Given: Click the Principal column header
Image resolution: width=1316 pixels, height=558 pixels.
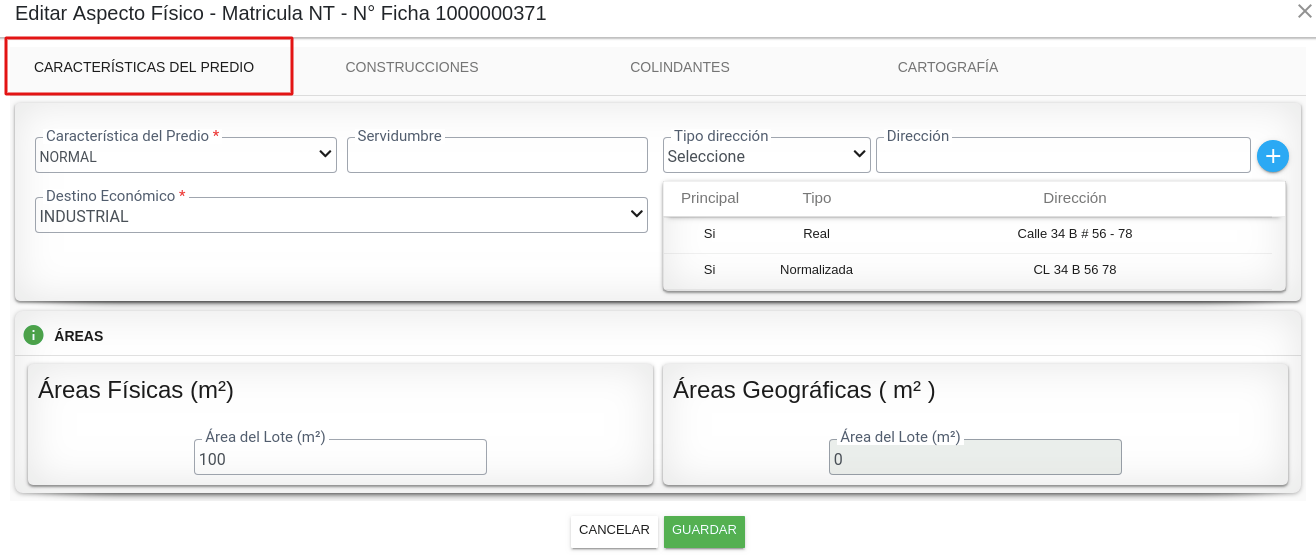Looking at the screenshot, I should click(709, 198).
